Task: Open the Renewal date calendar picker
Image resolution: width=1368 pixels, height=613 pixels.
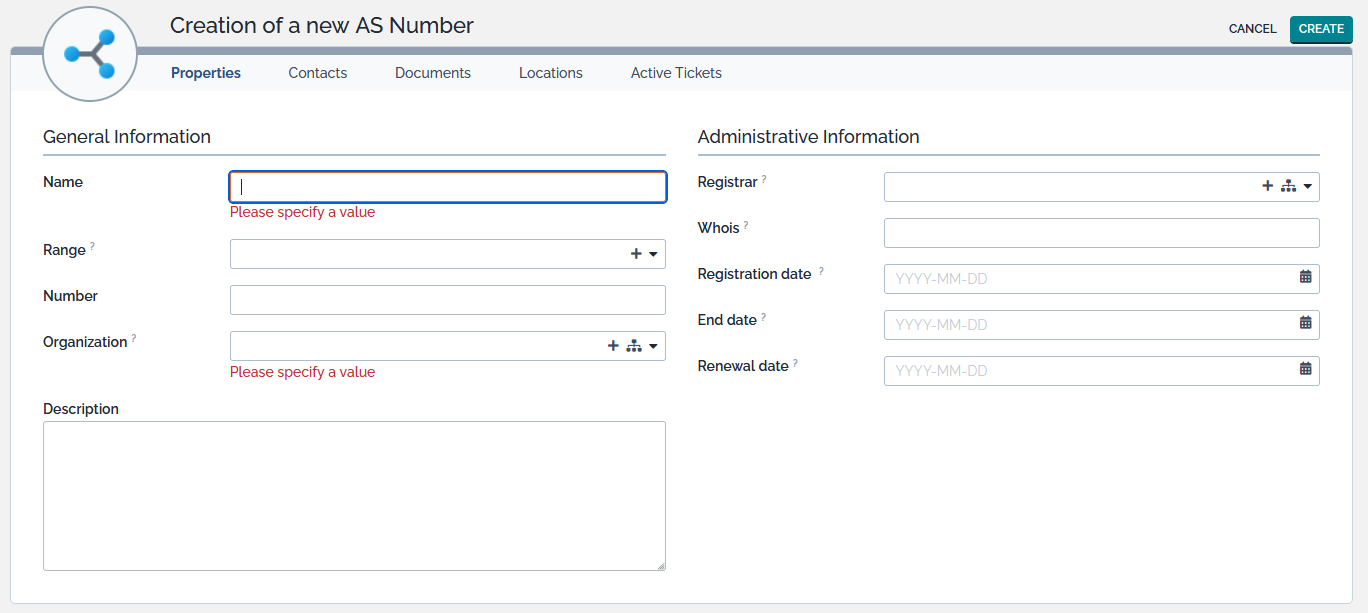Action: (1305, 369)
